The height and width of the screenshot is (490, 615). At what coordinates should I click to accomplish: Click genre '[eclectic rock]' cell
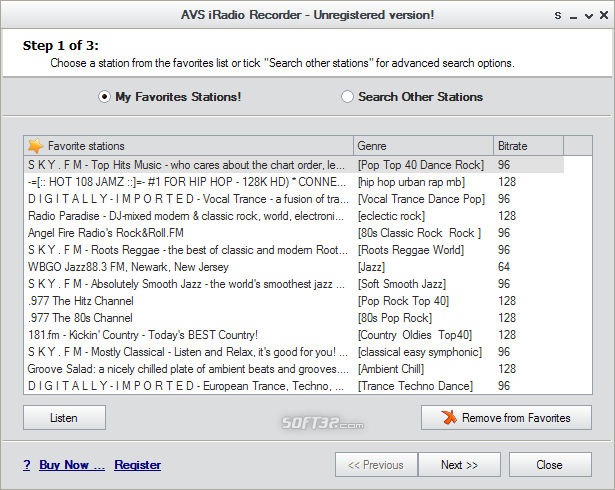[x=391, y=216]
